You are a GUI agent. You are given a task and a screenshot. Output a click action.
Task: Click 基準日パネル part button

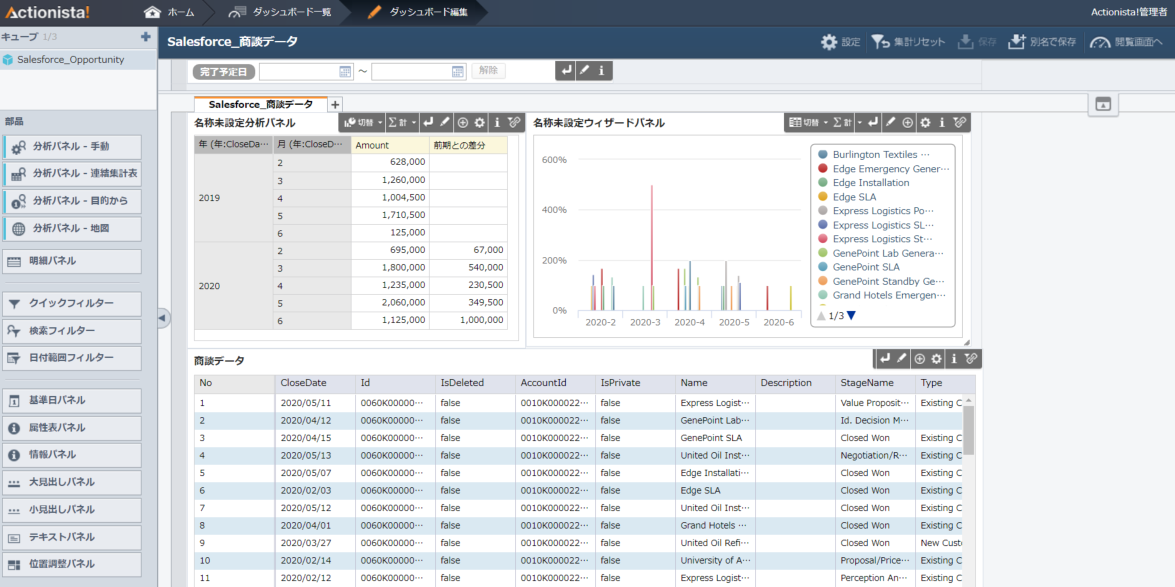point(72,400)
